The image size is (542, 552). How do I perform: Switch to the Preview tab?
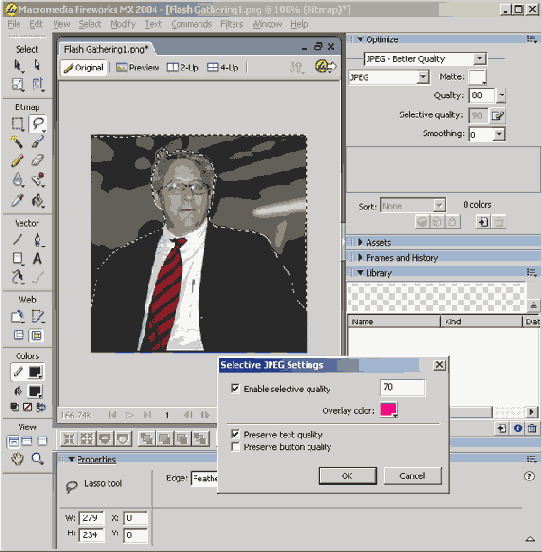point(138,67)
